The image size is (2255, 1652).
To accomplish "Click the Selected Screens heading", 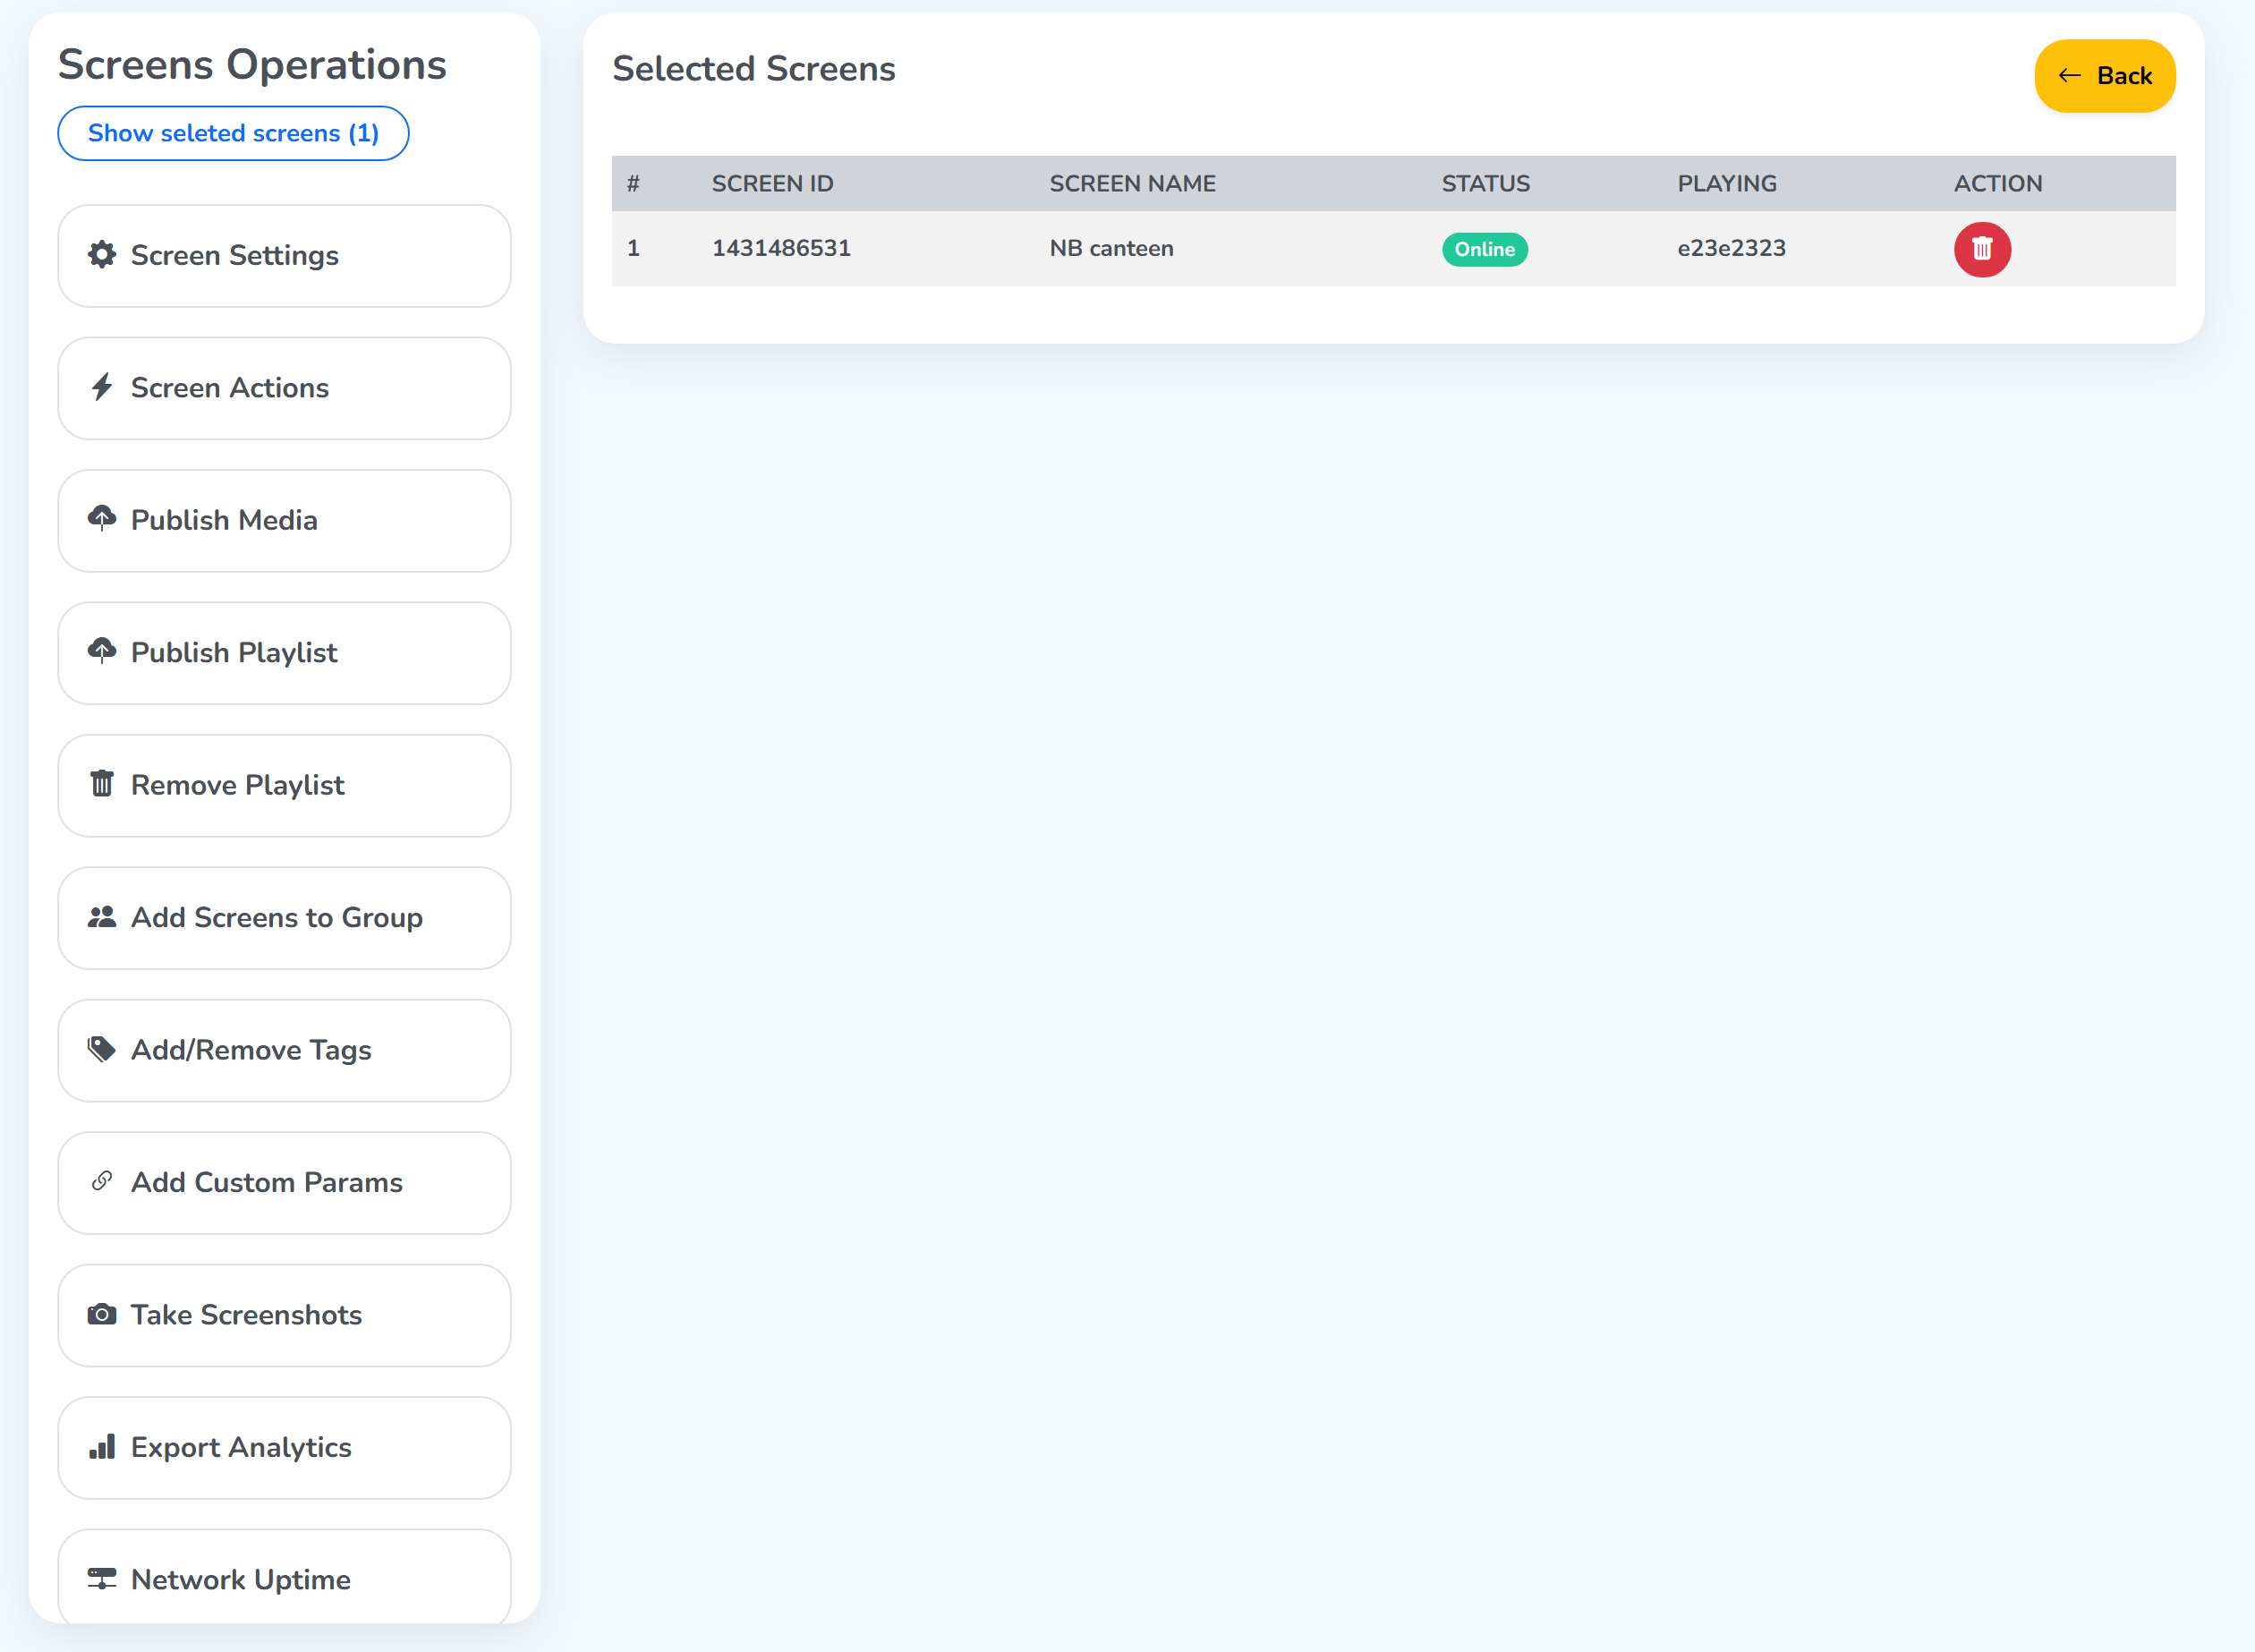I will click(753, 69).
